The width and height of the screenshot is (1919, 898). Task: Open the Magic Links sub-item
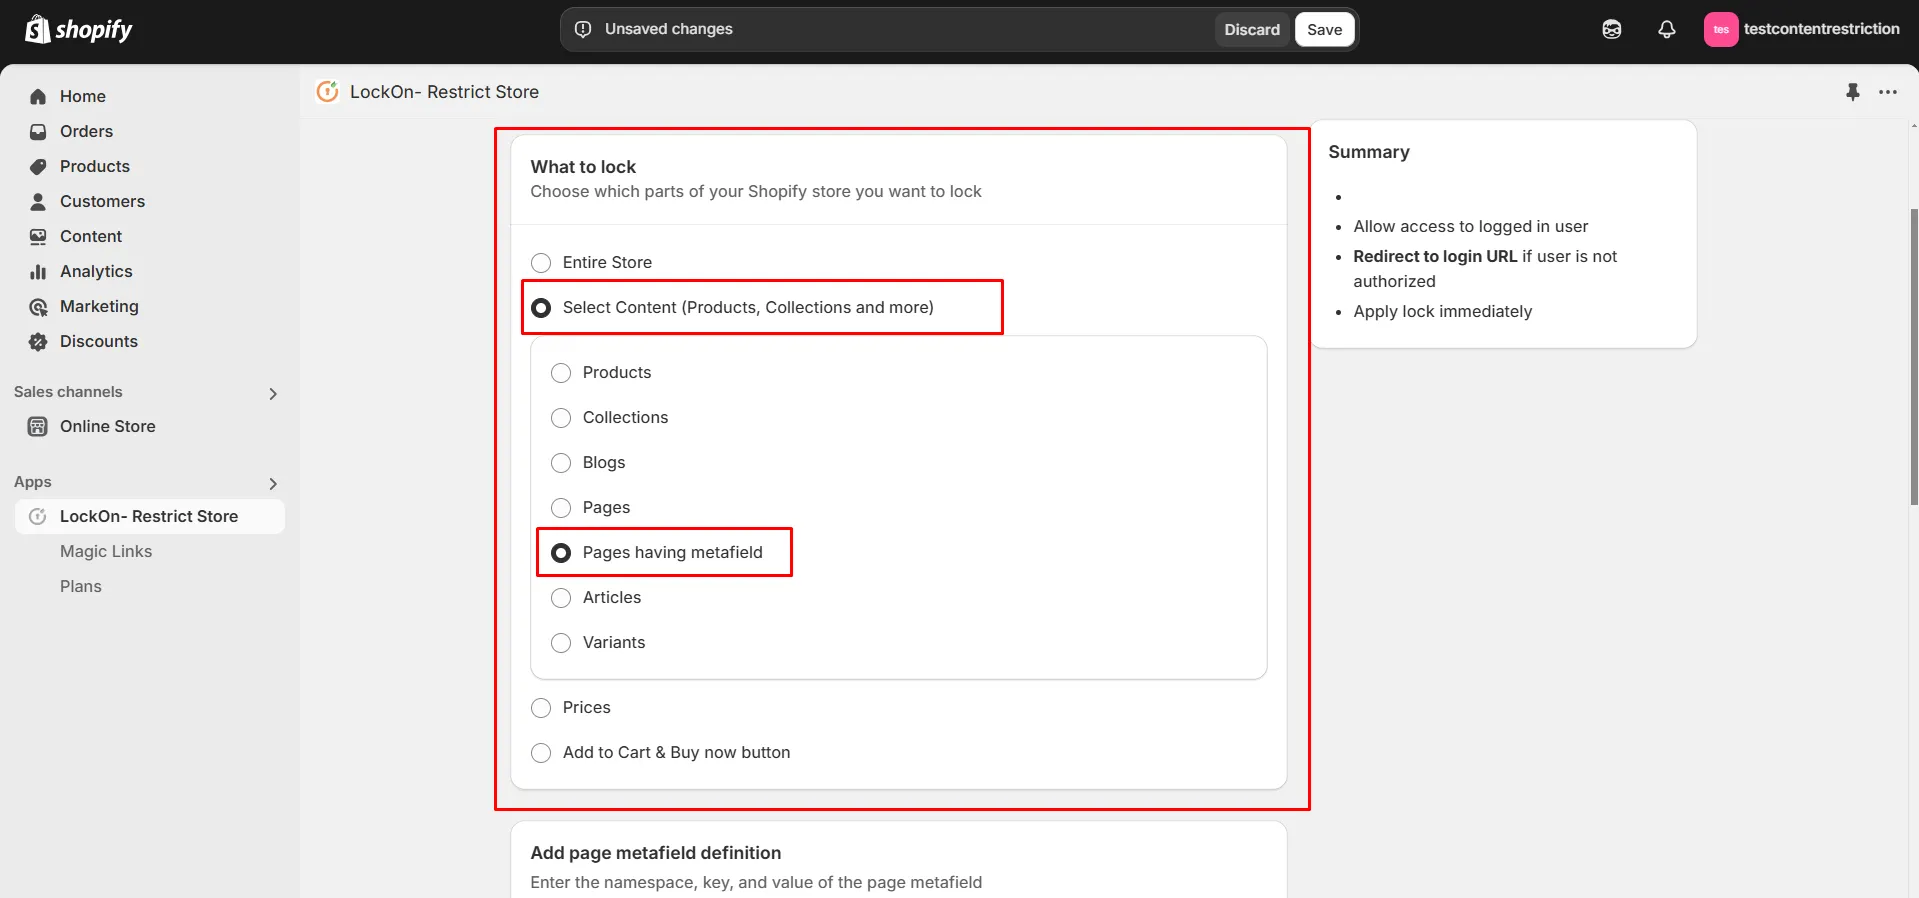106,551
